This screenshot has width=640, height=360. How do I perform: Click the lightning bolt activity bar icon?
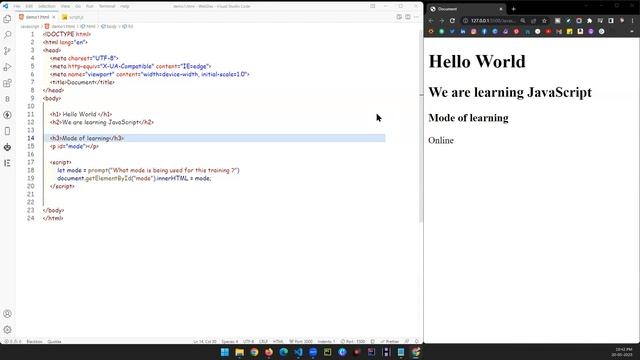[x=7, y=115]
